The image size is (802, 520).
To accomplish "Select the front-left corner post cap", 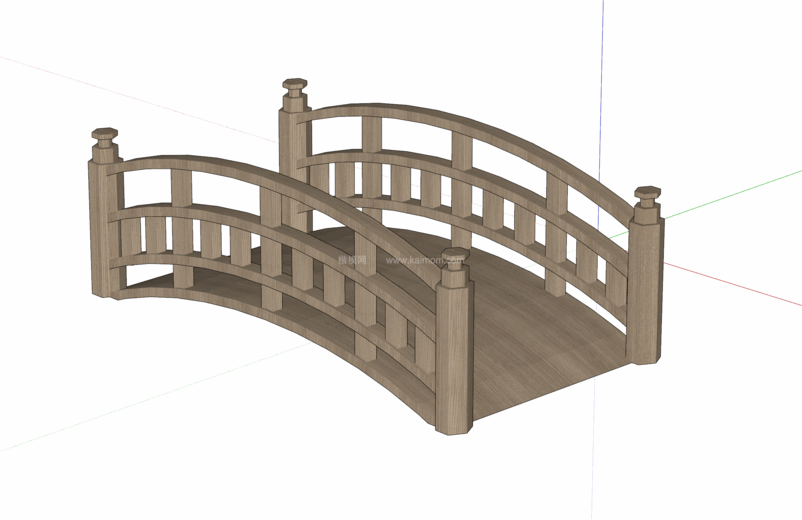I will [105, 136].
